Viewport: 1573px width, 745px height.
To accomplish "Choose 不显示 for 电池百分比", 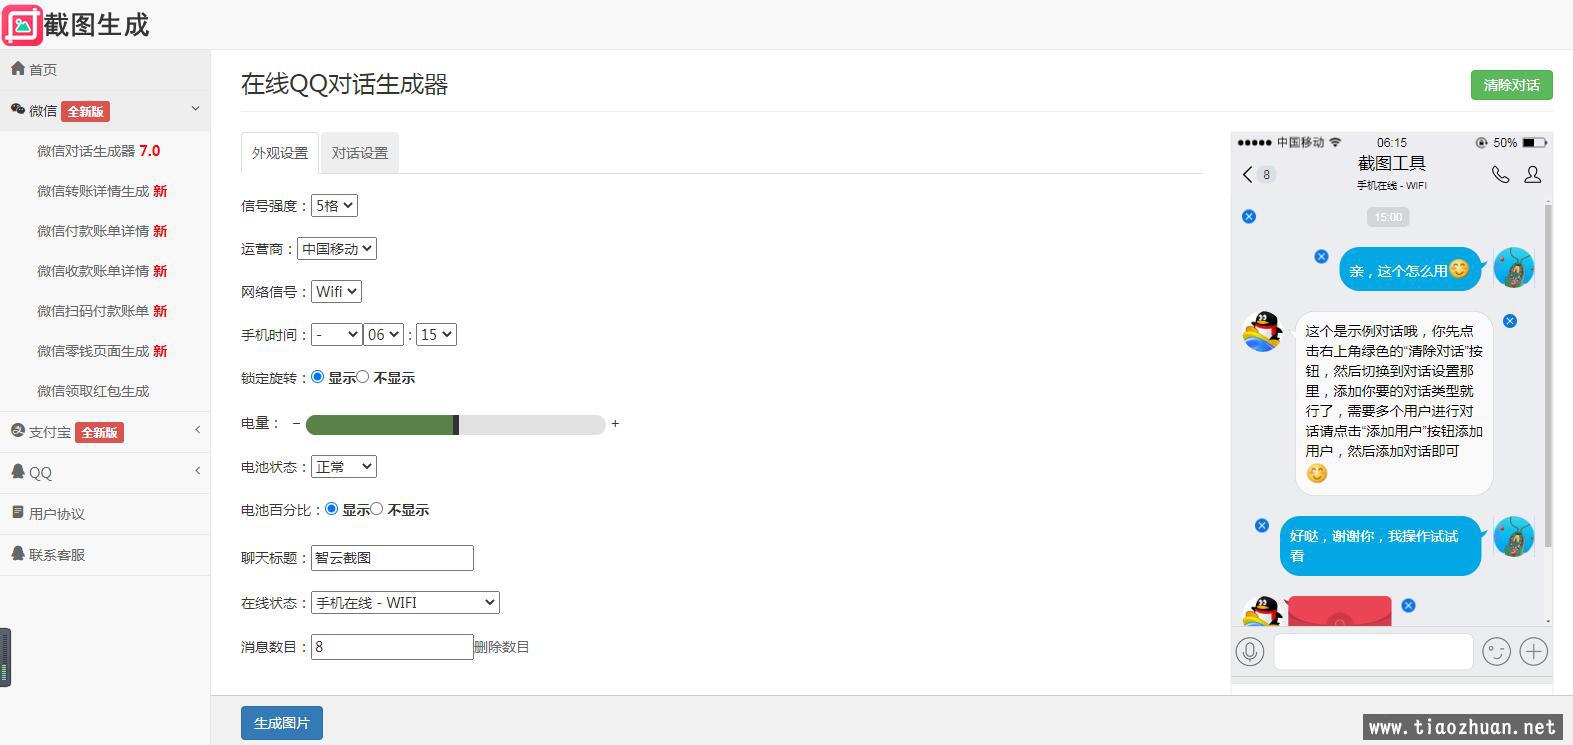I will coord(377,509).
